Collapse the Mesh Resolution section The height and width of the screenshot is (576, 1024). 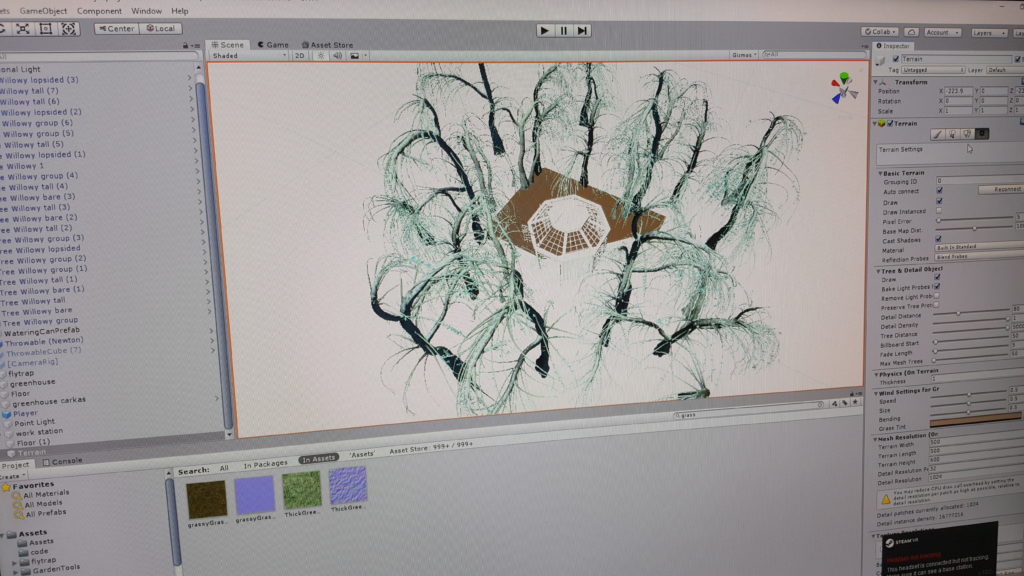click(x=875, y=439)
